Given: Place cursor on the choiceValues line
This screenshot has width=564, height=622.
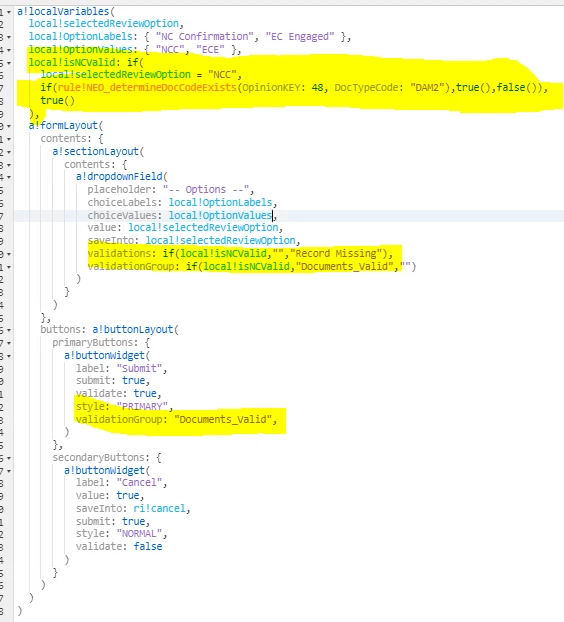Looking at the screenshot, I should 289,215.
